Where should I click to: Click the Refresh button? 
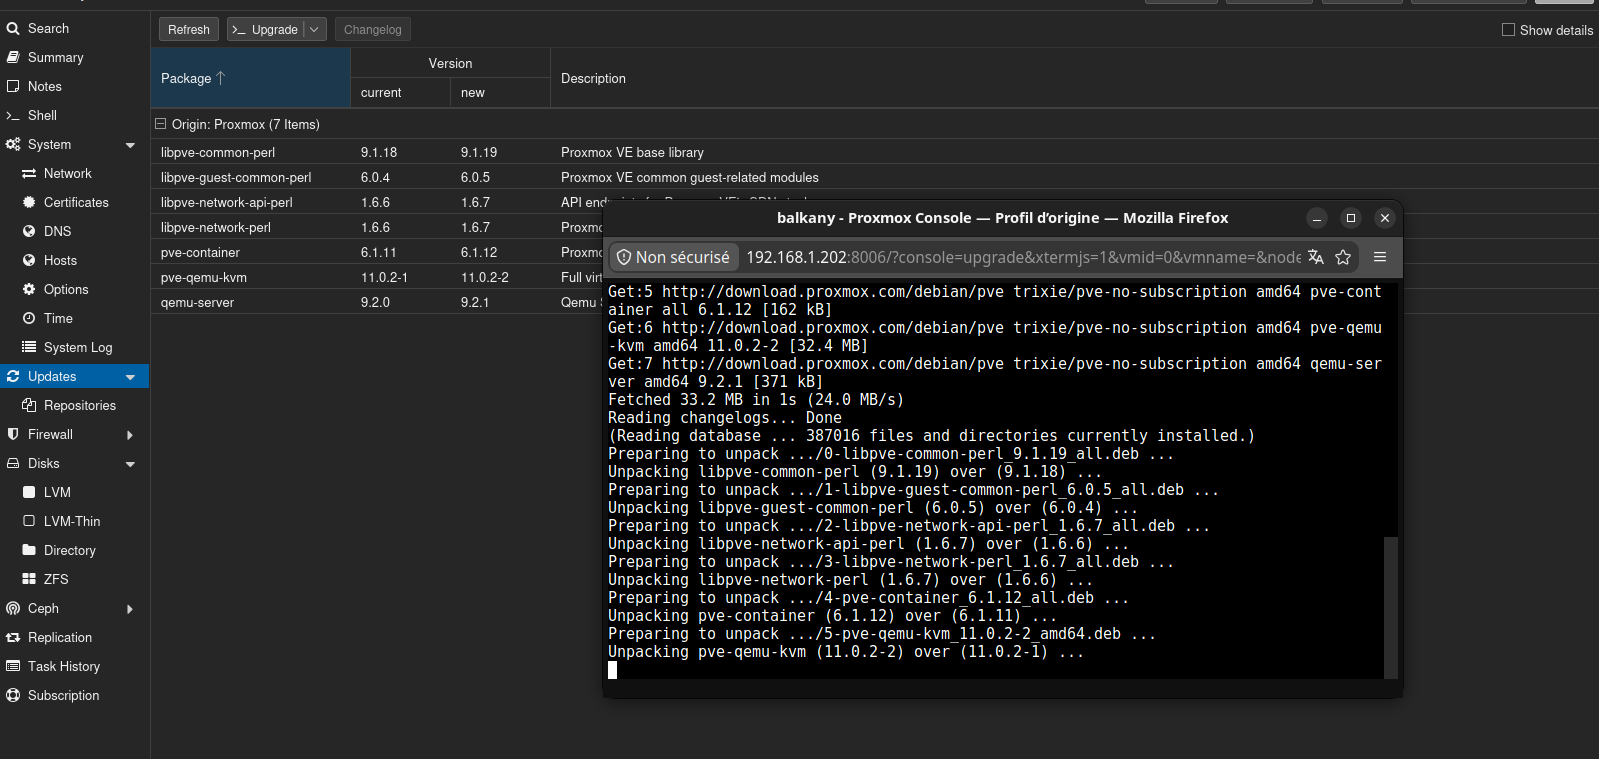click(189, 30)
